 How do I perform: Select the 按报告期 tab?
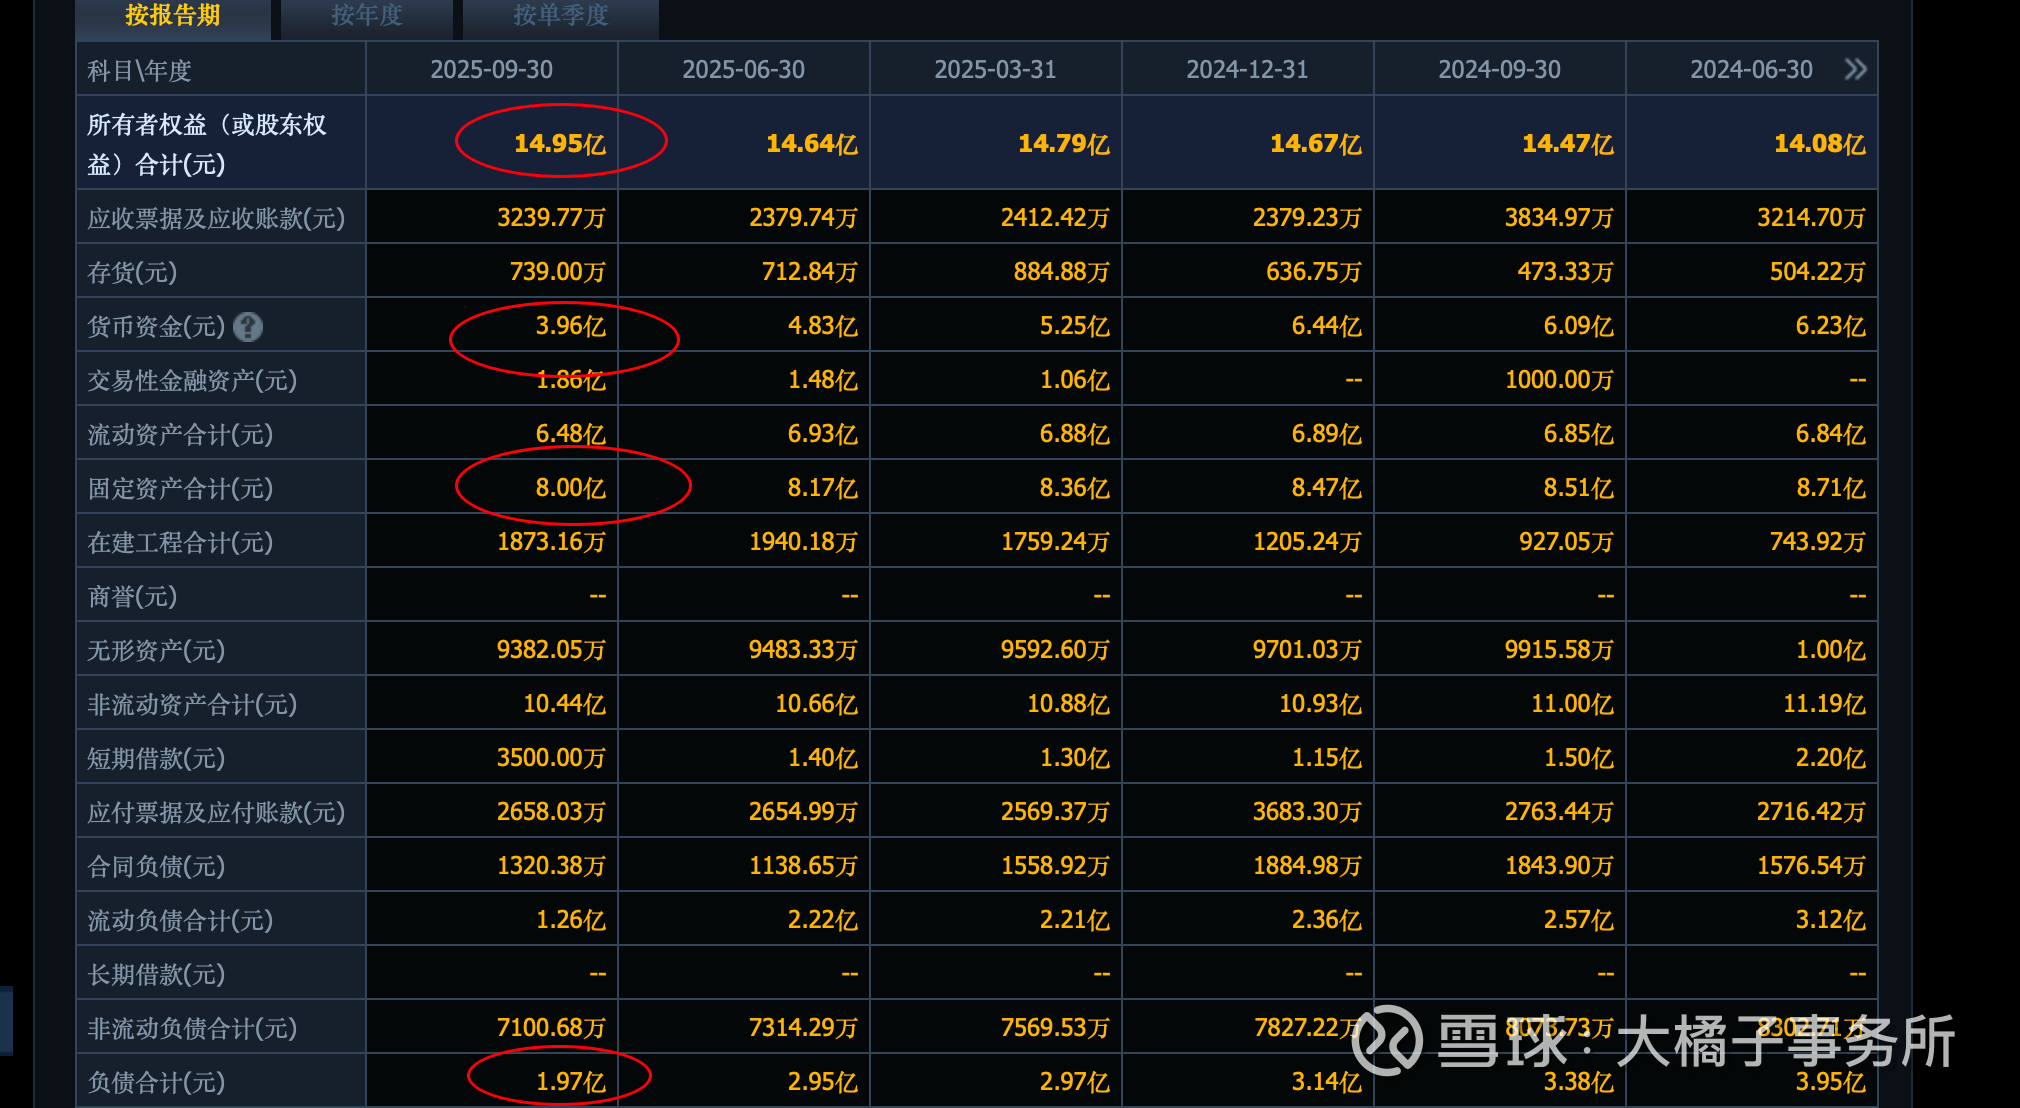pos(172,15)
